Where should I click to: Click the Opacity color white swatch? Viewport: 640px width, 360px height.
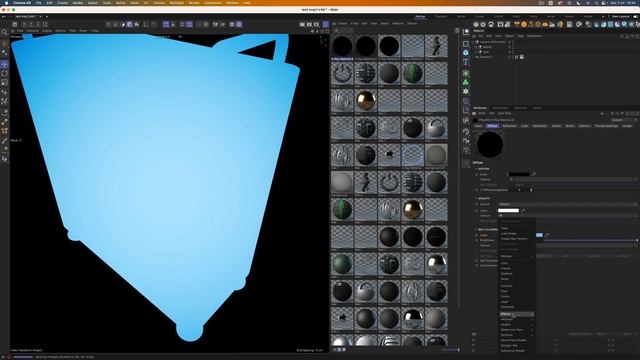tap(509, 211)
